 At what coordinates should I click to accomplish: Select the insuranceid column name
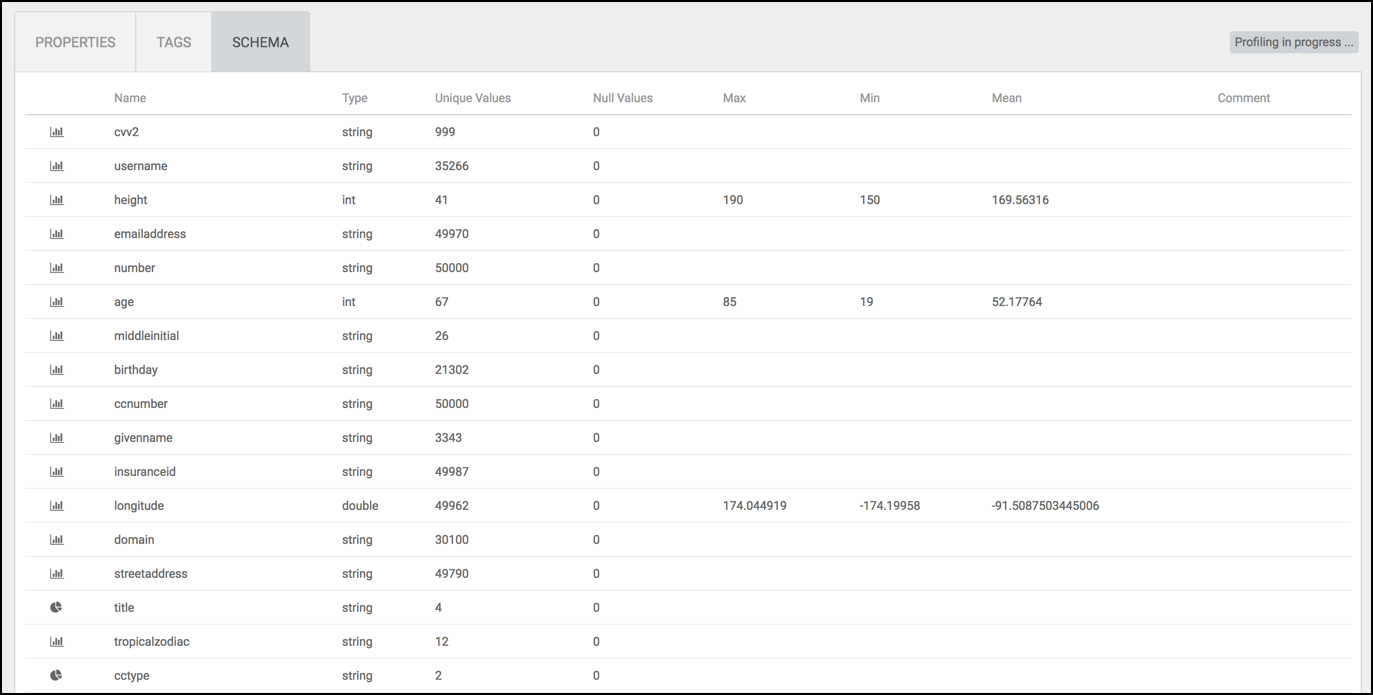(145, 472)
